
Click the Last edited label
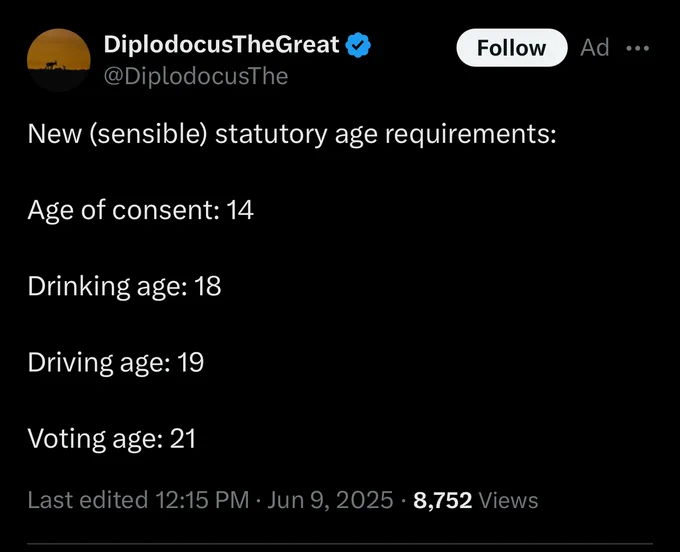coord(88,500)
